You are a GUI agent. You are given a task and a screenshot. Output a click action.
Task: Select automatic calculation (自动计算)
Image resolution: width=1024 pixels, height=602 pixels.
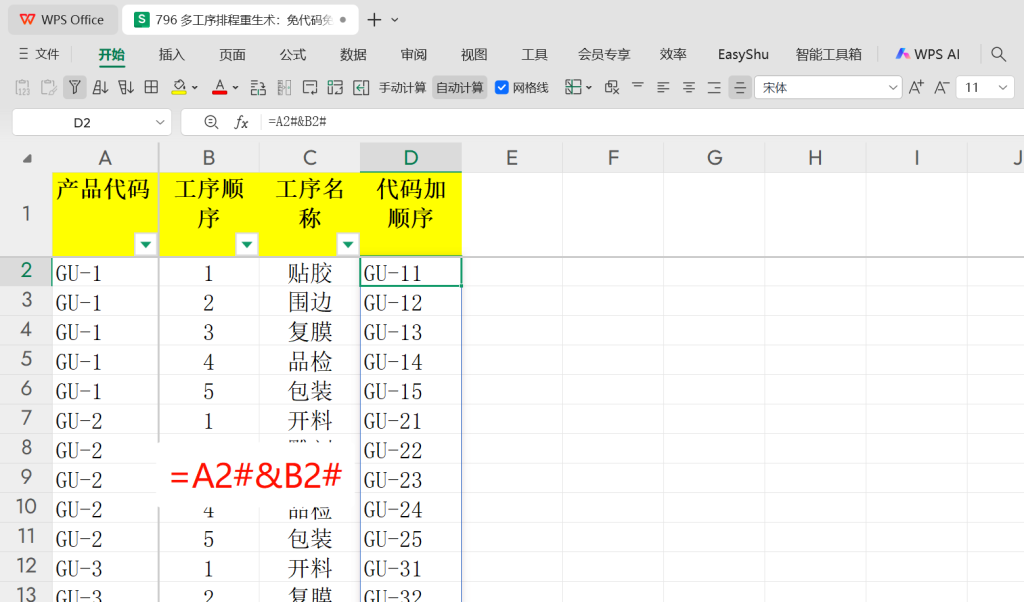(x=460, y=87)
